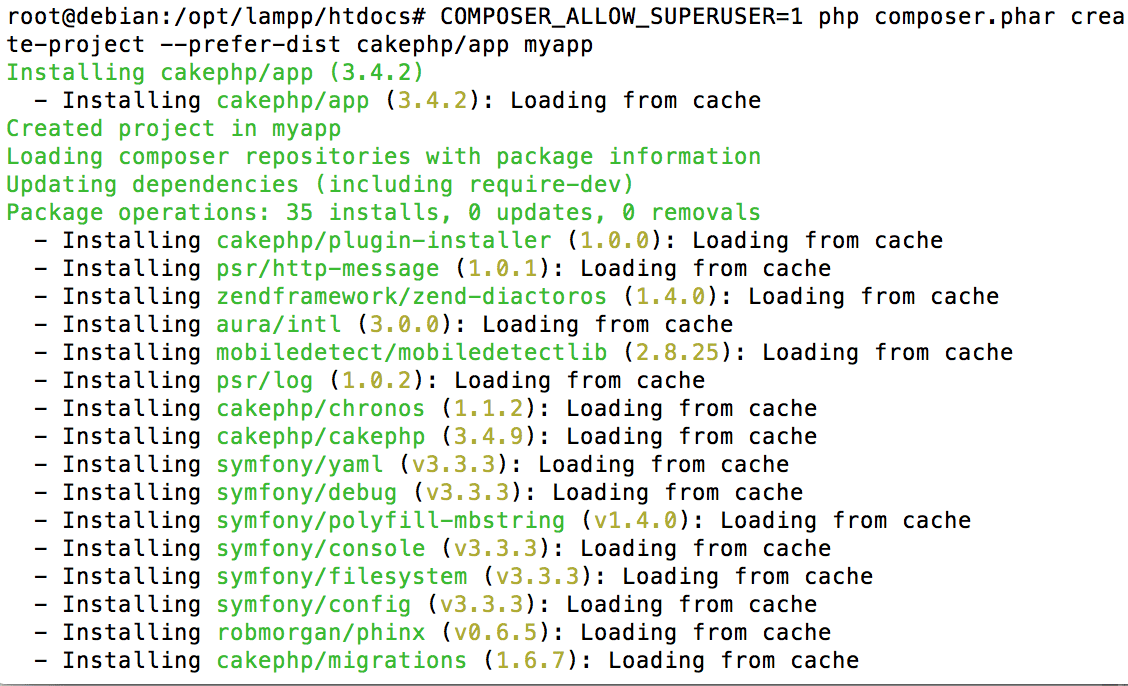Image resolution: width=1128 pixels, height=686 pixels.
Task: Click the "Updating dependencies" line
Action: click(320, 184)
